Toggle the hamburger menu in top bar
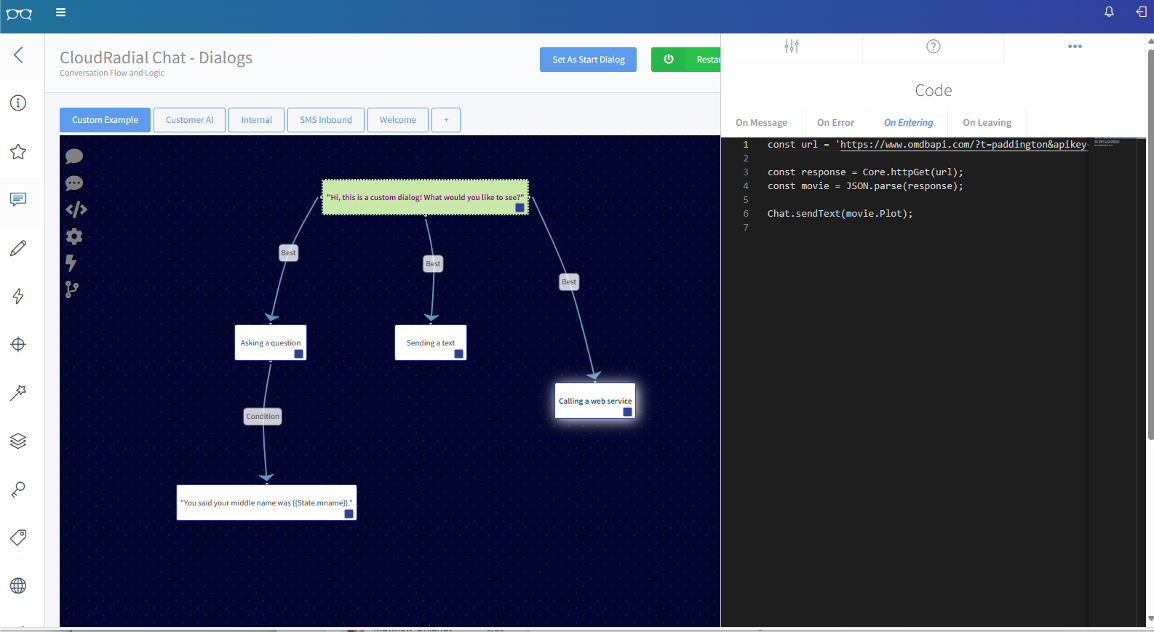The height and width of the screenshot is (632, 1154). tap(61, 12)
